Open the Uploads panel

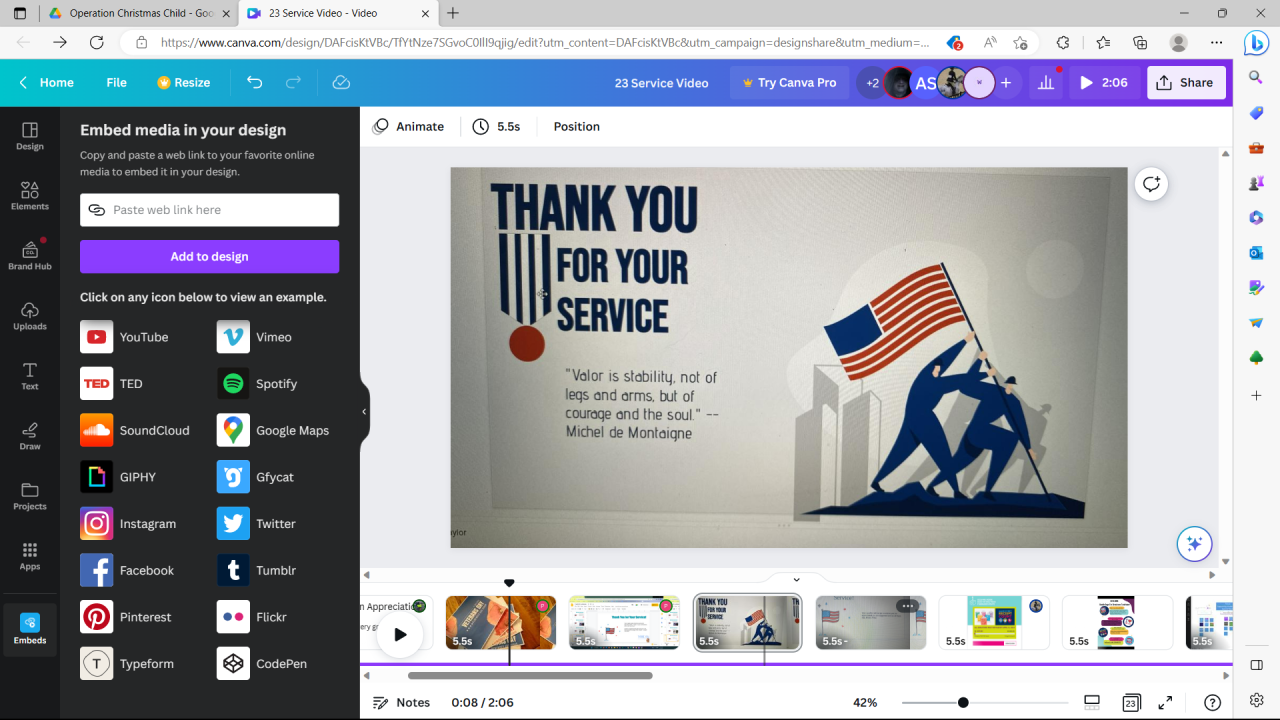(x=30, y=316)
